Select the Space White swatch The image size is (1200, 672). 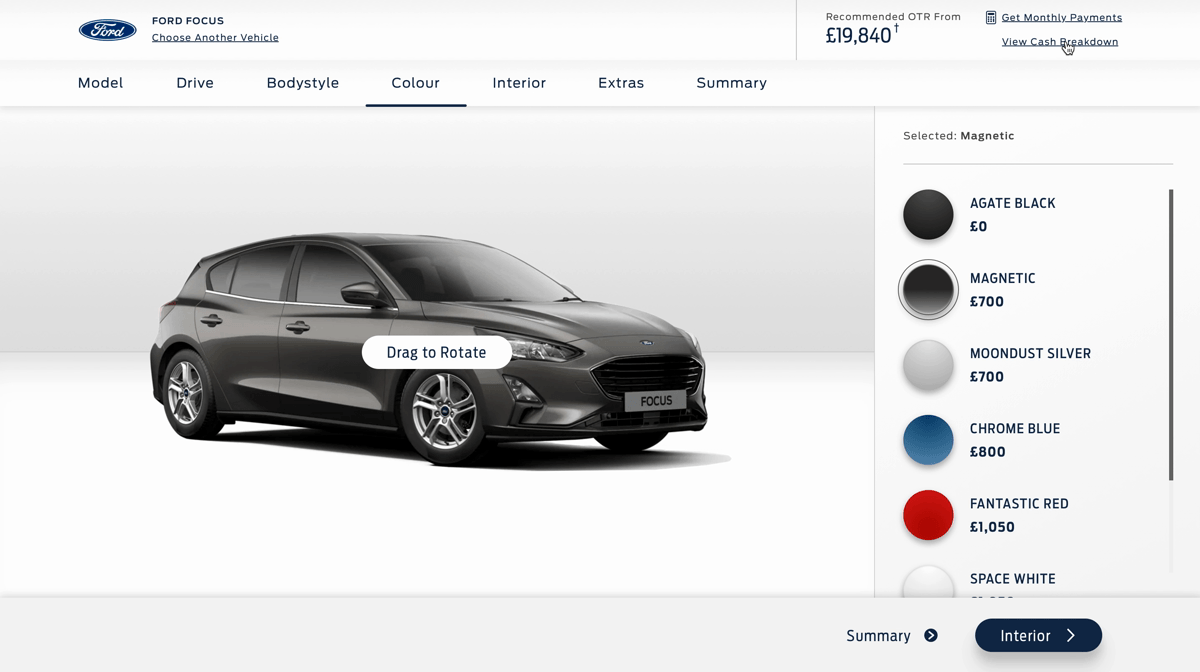coord(928,582)
